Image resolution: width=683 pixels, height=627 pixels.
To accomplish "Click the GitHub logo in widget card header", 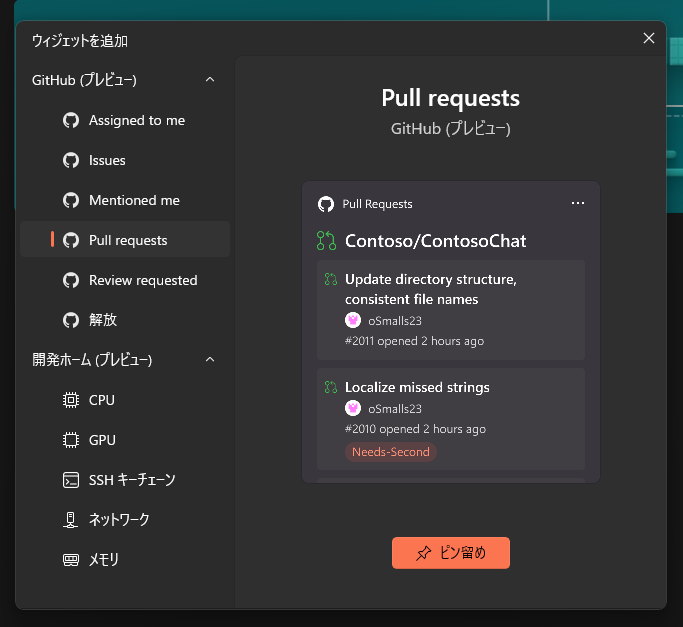I will coord(326,204).
